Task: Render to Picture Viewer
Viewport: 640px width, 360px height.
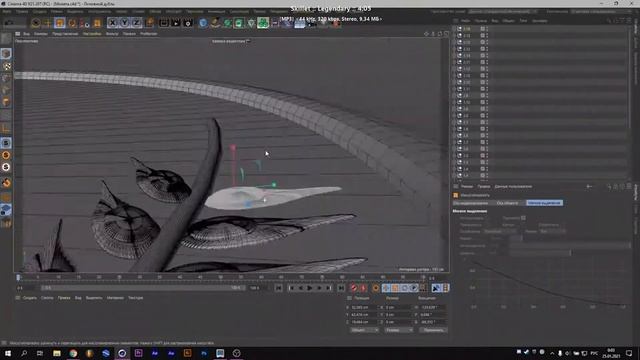Action: (x=176, y=23)
